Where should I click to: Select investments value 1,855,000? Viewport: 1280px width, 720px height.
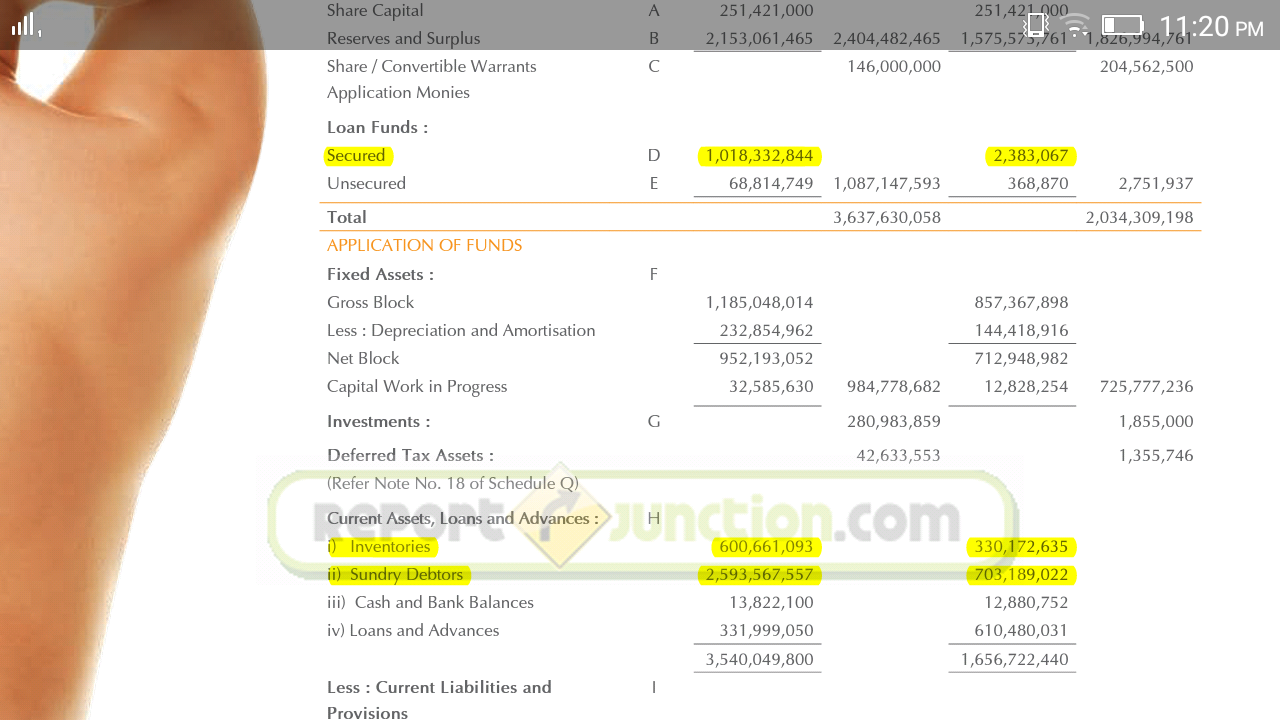pyautogui.click(x=1156, y=422)
